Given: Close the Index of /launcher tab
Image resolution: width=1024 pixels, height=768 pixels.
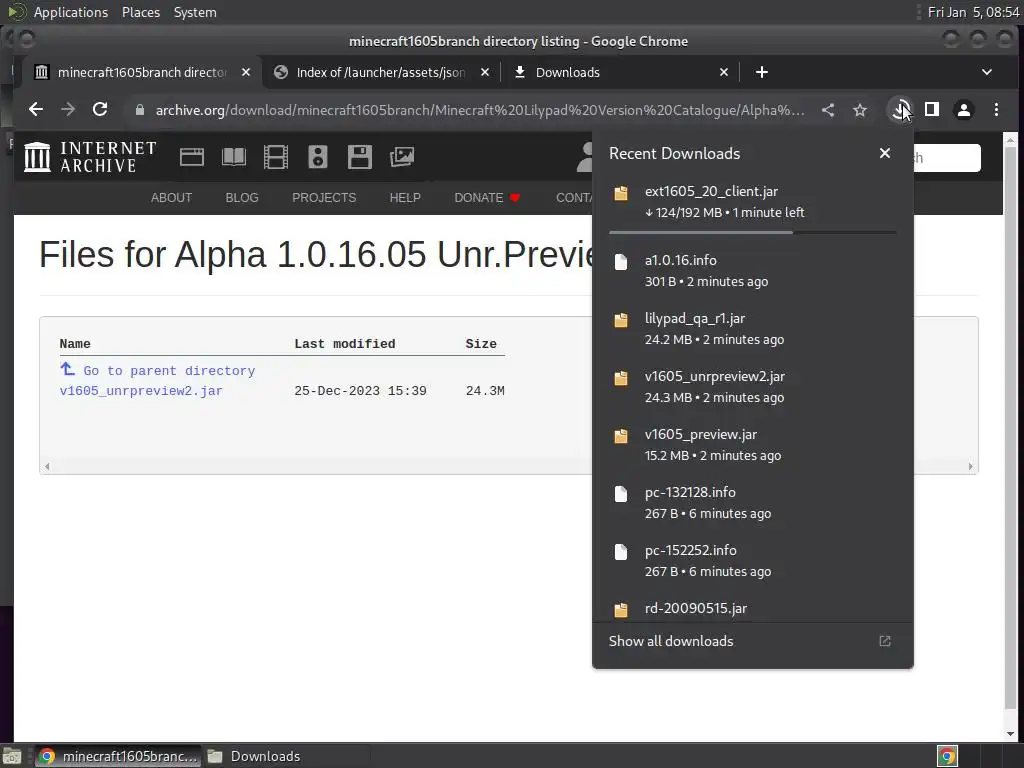Looking at the screenshot, I should 485,72.
